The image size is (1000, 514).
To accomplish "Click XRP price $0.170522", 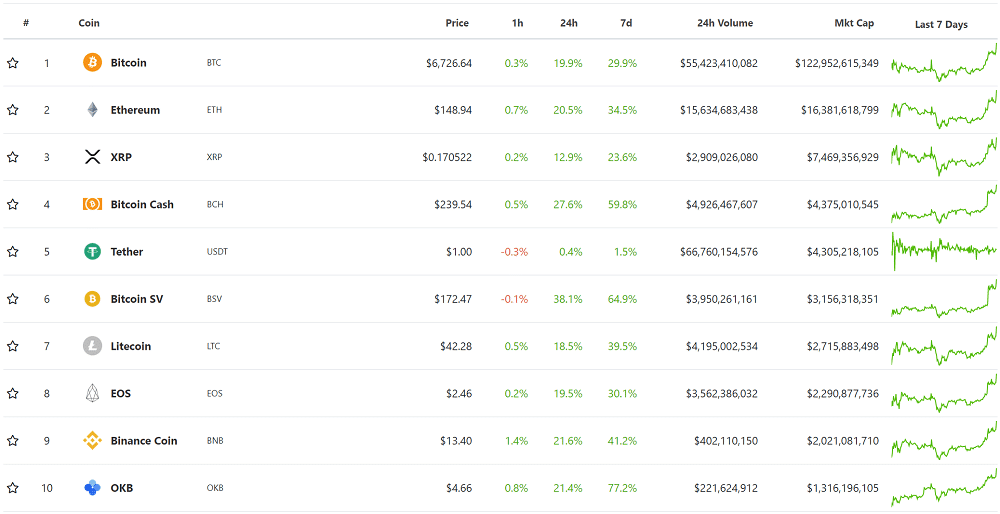I will 447,158.
